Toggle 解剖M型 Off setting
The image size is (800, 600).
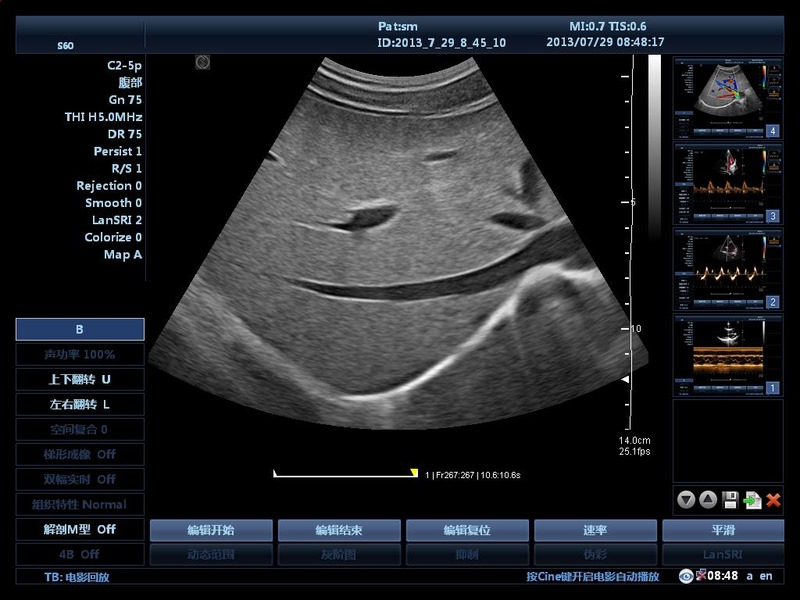point(80,529)
